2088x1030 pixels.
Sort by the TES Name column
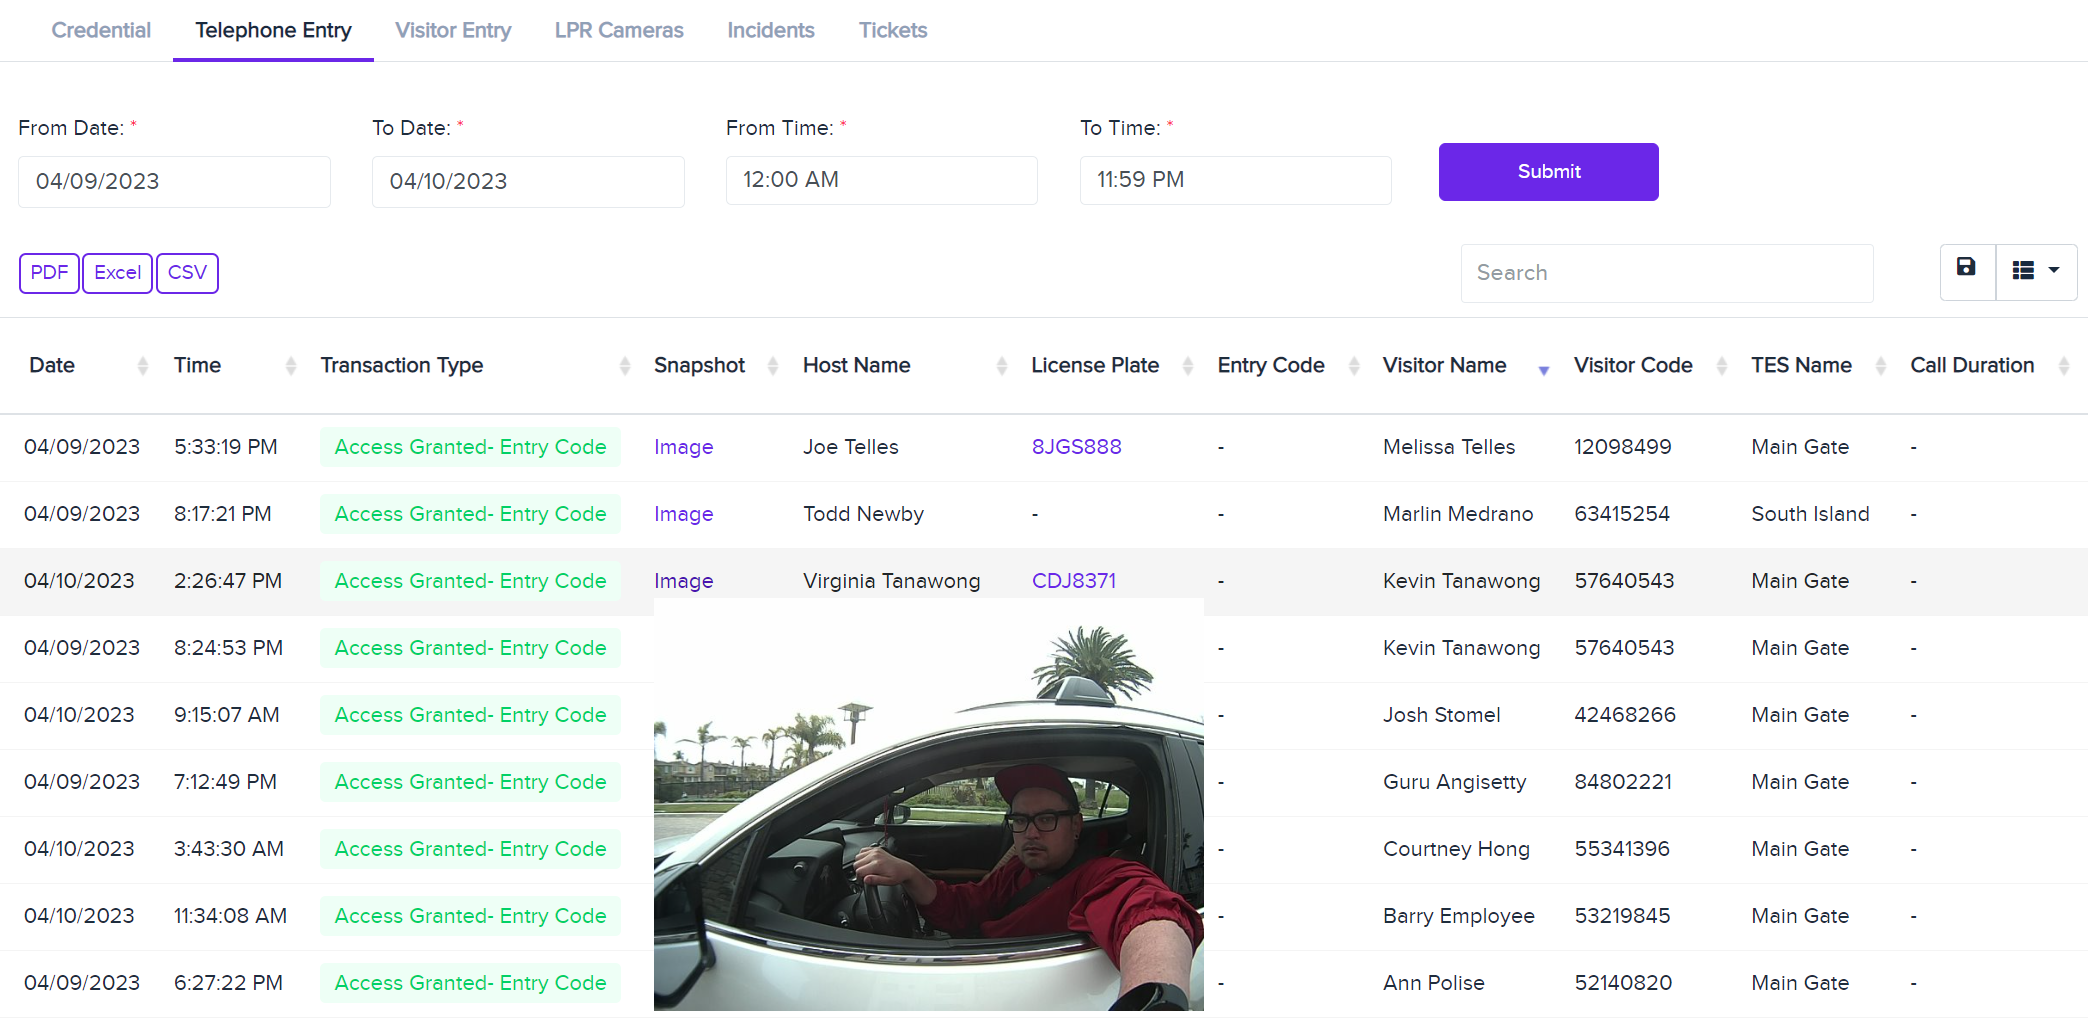(x=1800, y=366)
